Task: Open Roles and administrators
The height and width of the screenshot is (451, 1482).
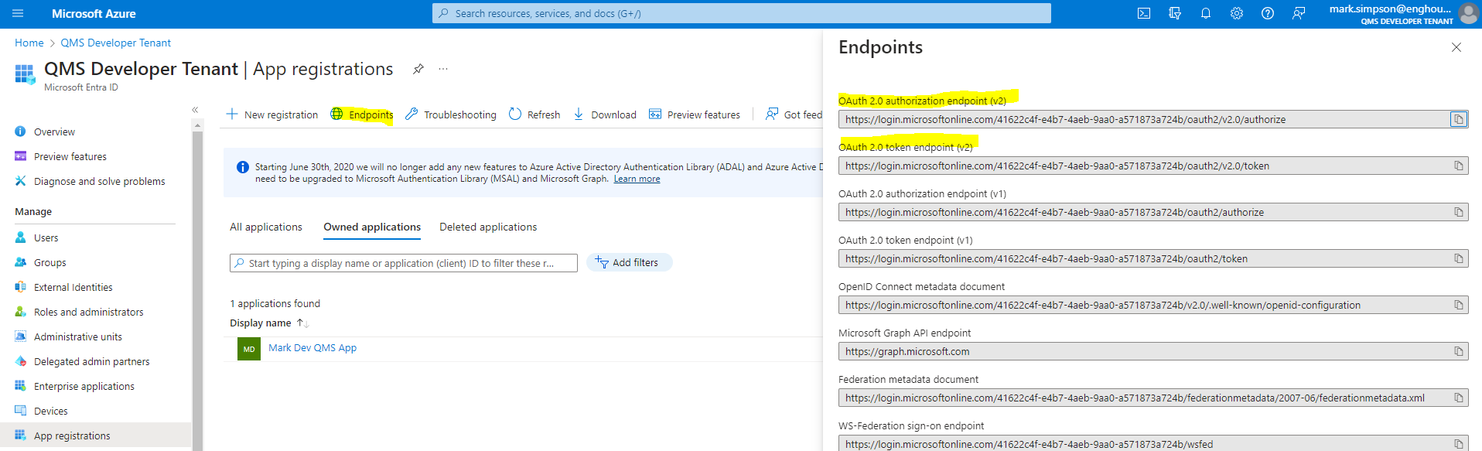Action: (89, 312)
